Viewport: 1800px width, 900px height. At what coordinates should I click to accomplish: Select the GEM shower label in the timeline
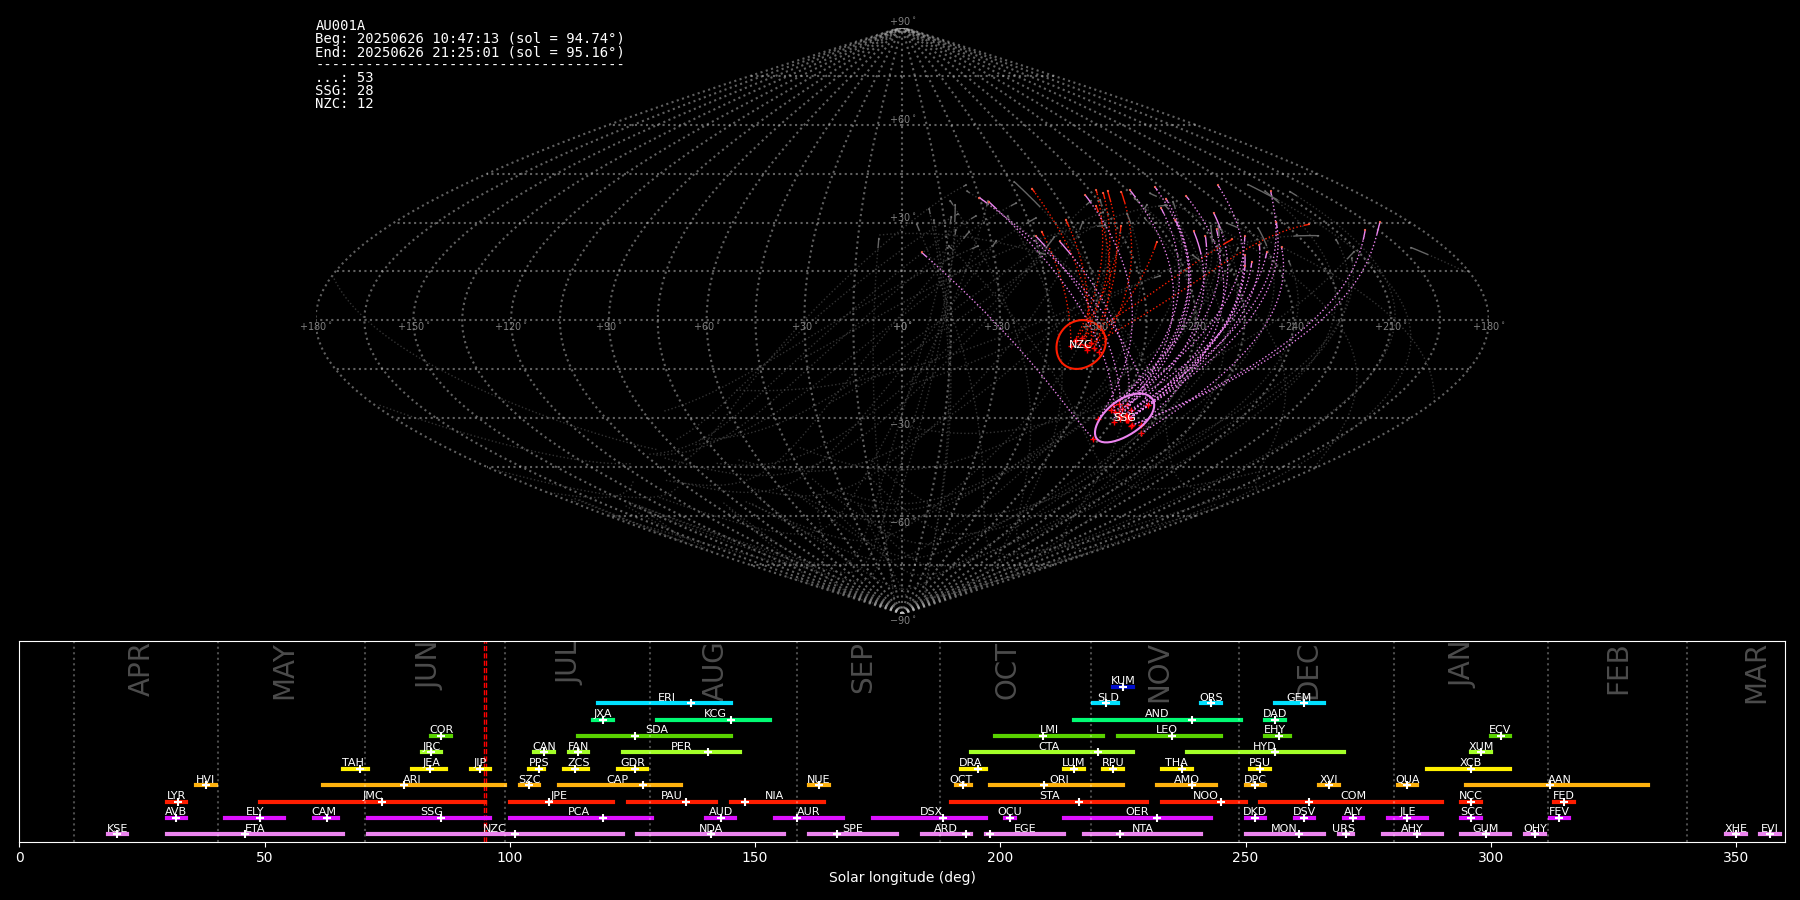click(x=1299, y=698)
